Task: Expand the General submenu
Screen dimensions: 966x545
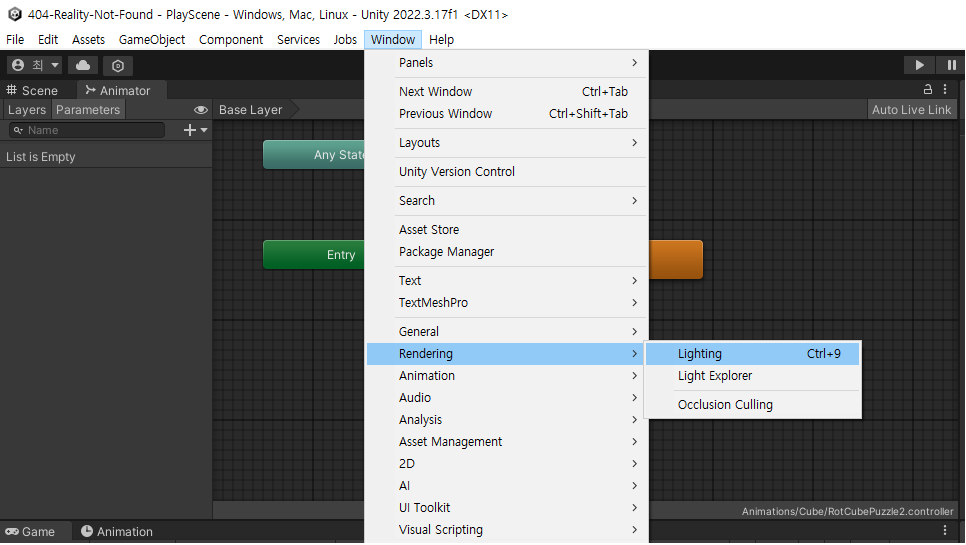Action: tap(507, 332)
